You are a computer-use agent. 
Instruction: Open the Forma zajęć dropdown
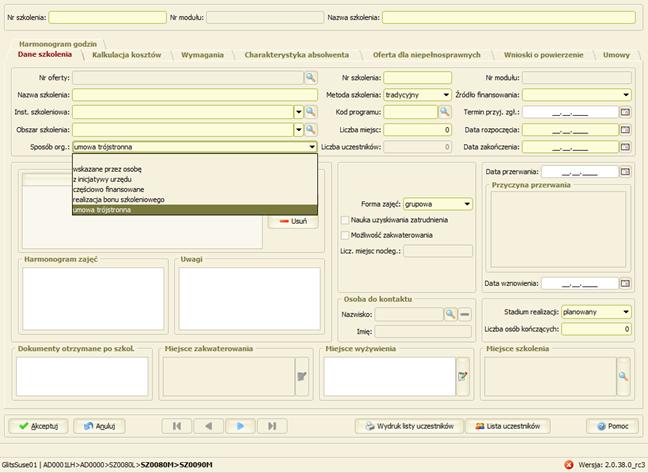(467, 204)
